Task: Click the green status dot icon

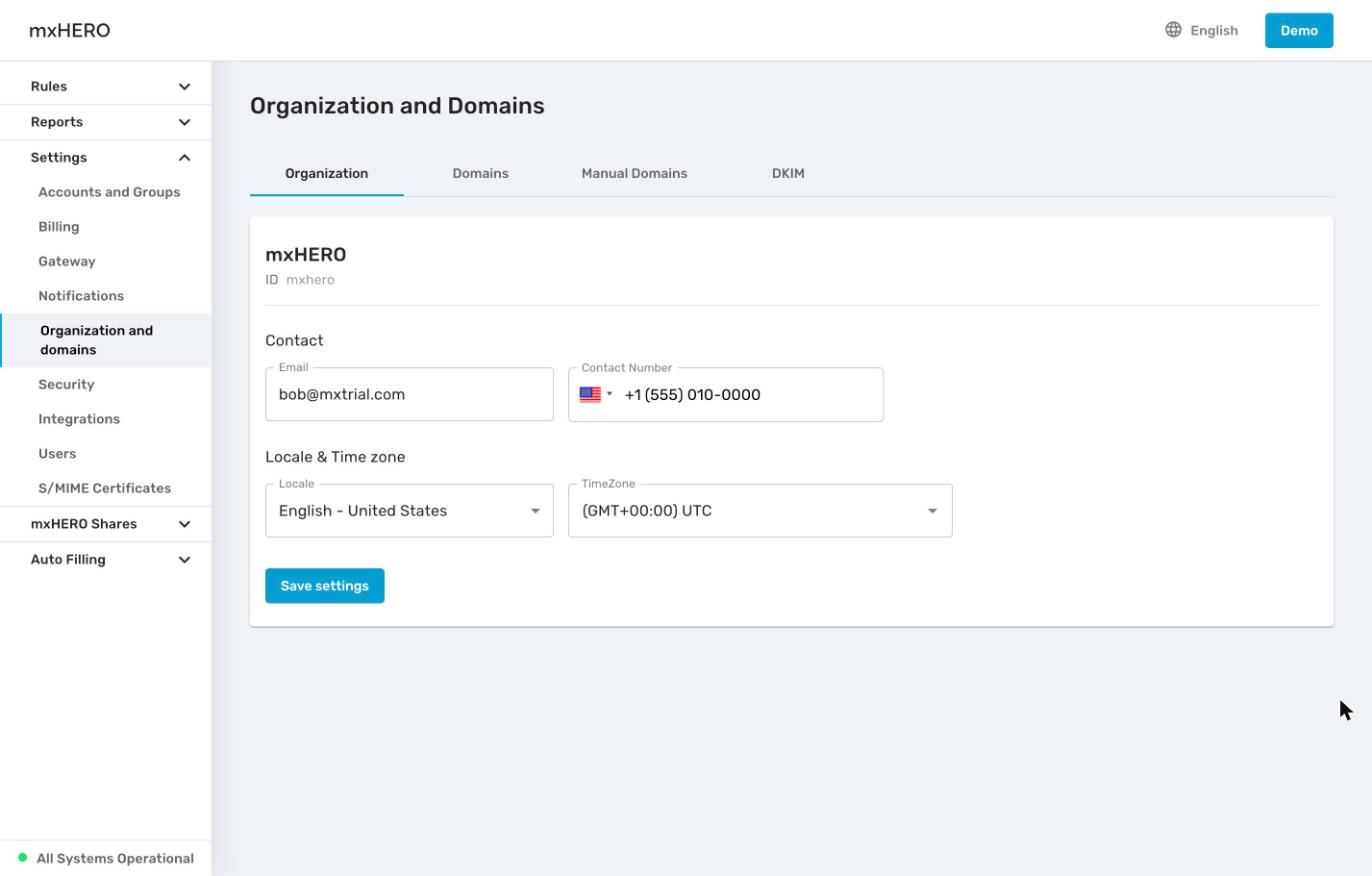Action: (23, 858)
